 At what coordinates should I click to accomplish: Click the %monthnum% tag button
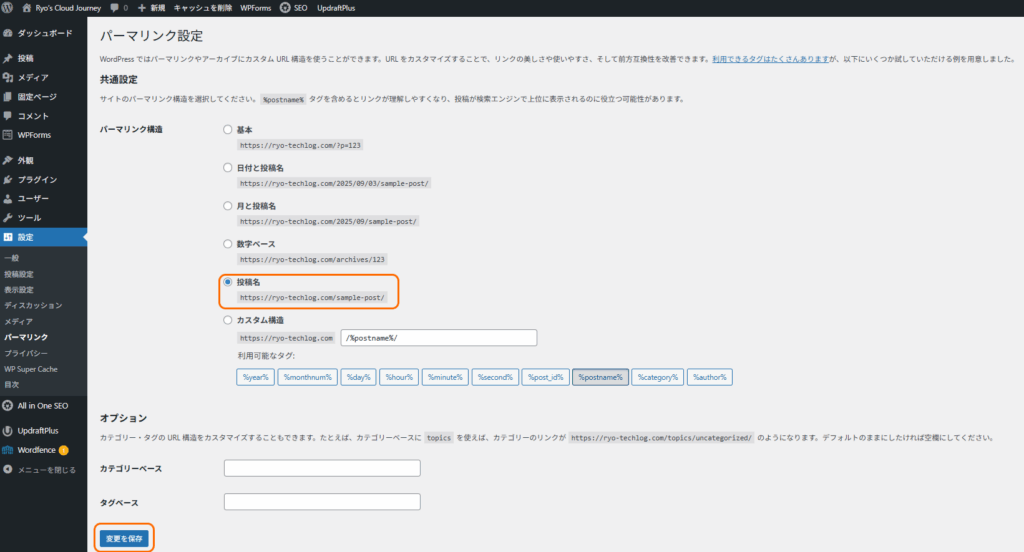click(x=308, y=377)
